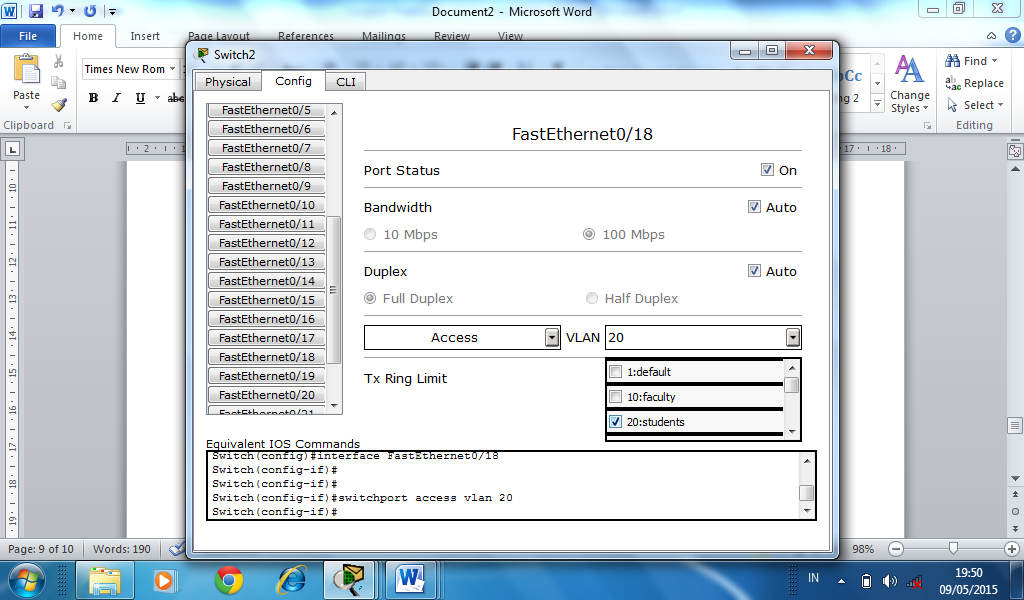The height and width of the screenshot is (600, 1024).
Task: Open the Paste options dropdown arrow in Word
Action: (27, 106)
